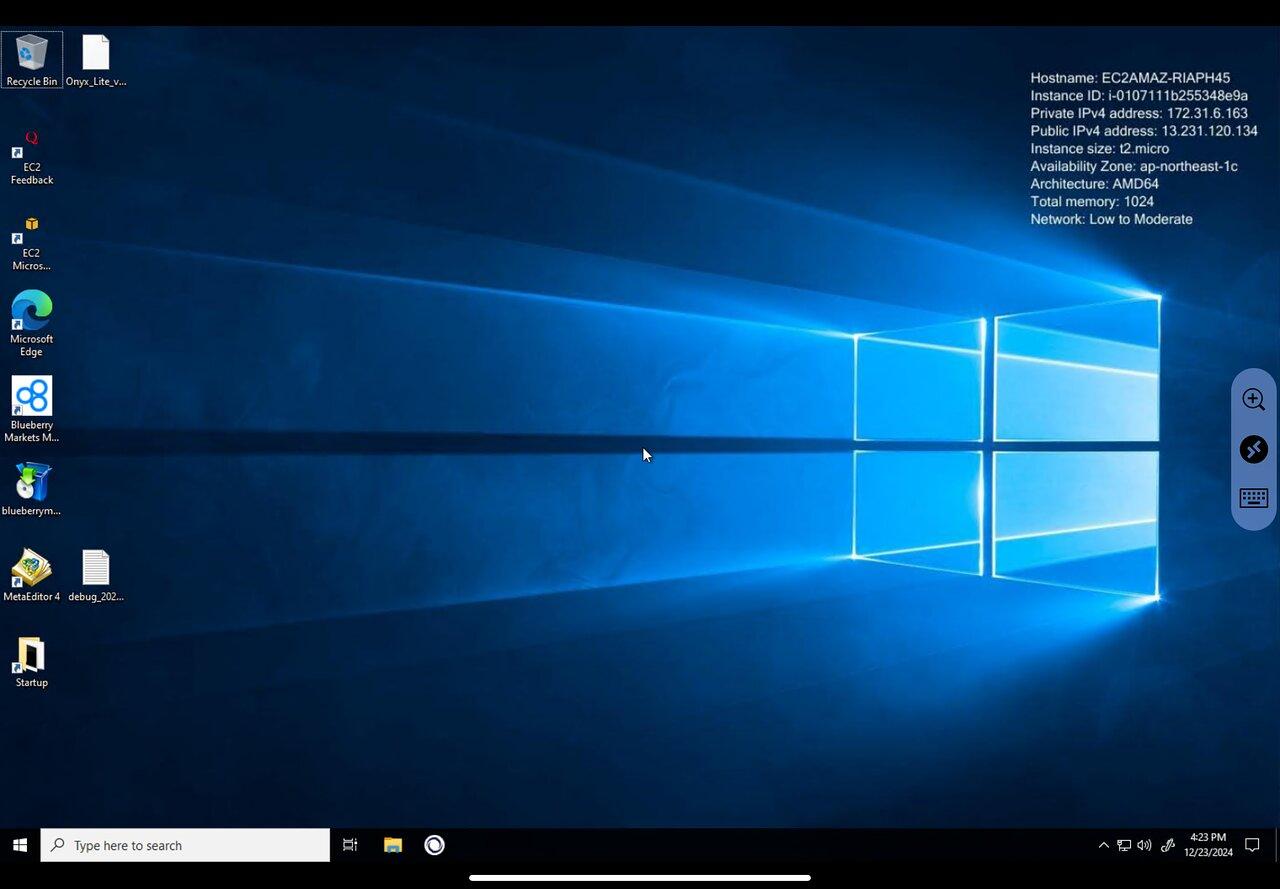Open the circular app pinned on taskbar
Viewport: 1280px width, 889px height.
click(x=434, y=845)
